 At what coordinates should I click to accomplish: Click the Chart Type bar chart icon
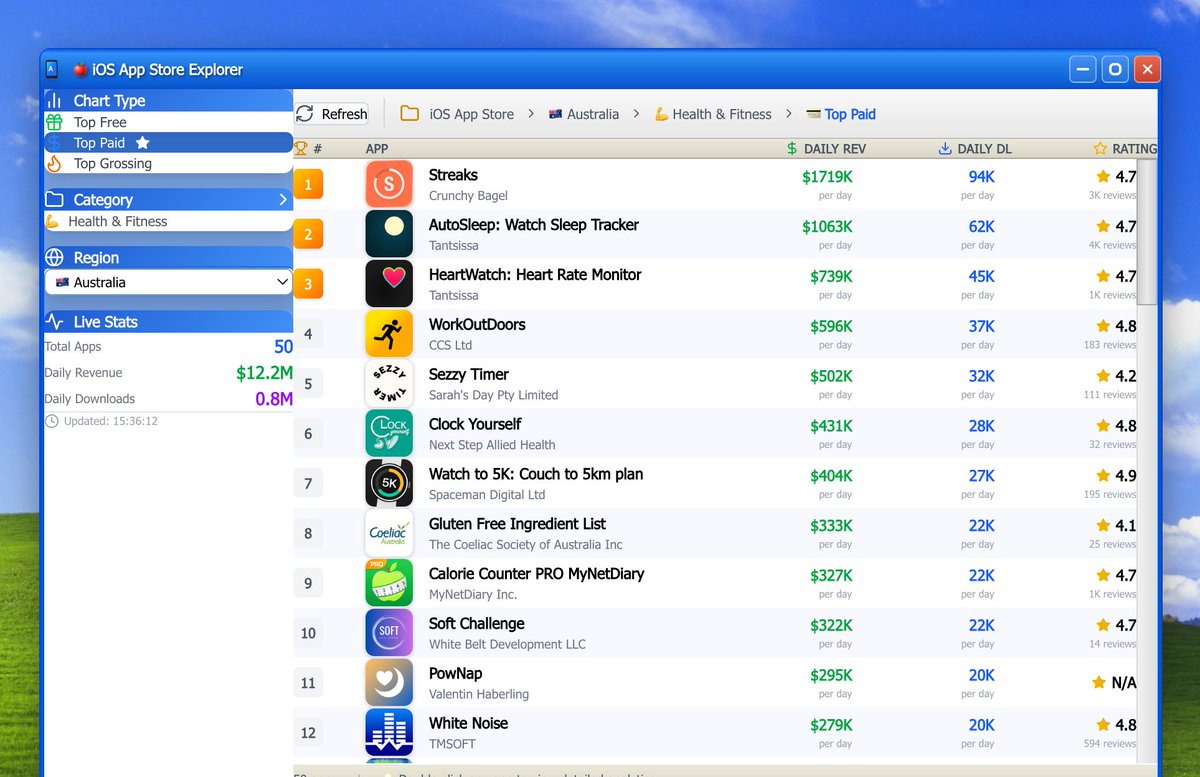54,100
